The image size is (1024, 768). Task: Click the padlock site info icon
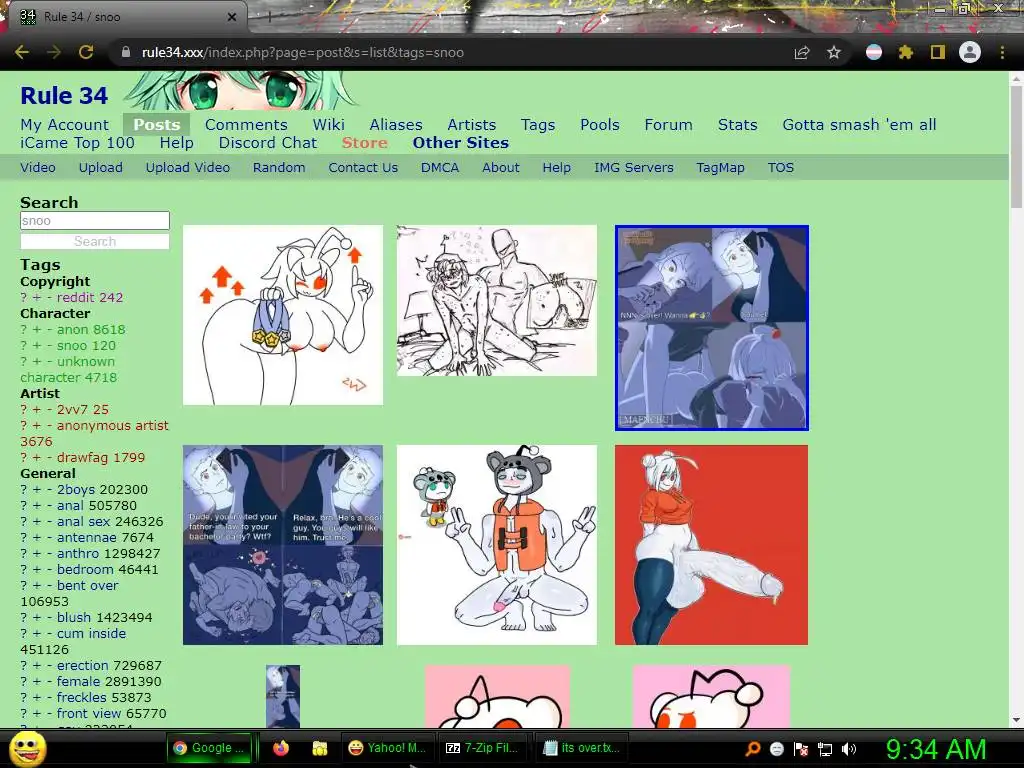pos(126,52)
